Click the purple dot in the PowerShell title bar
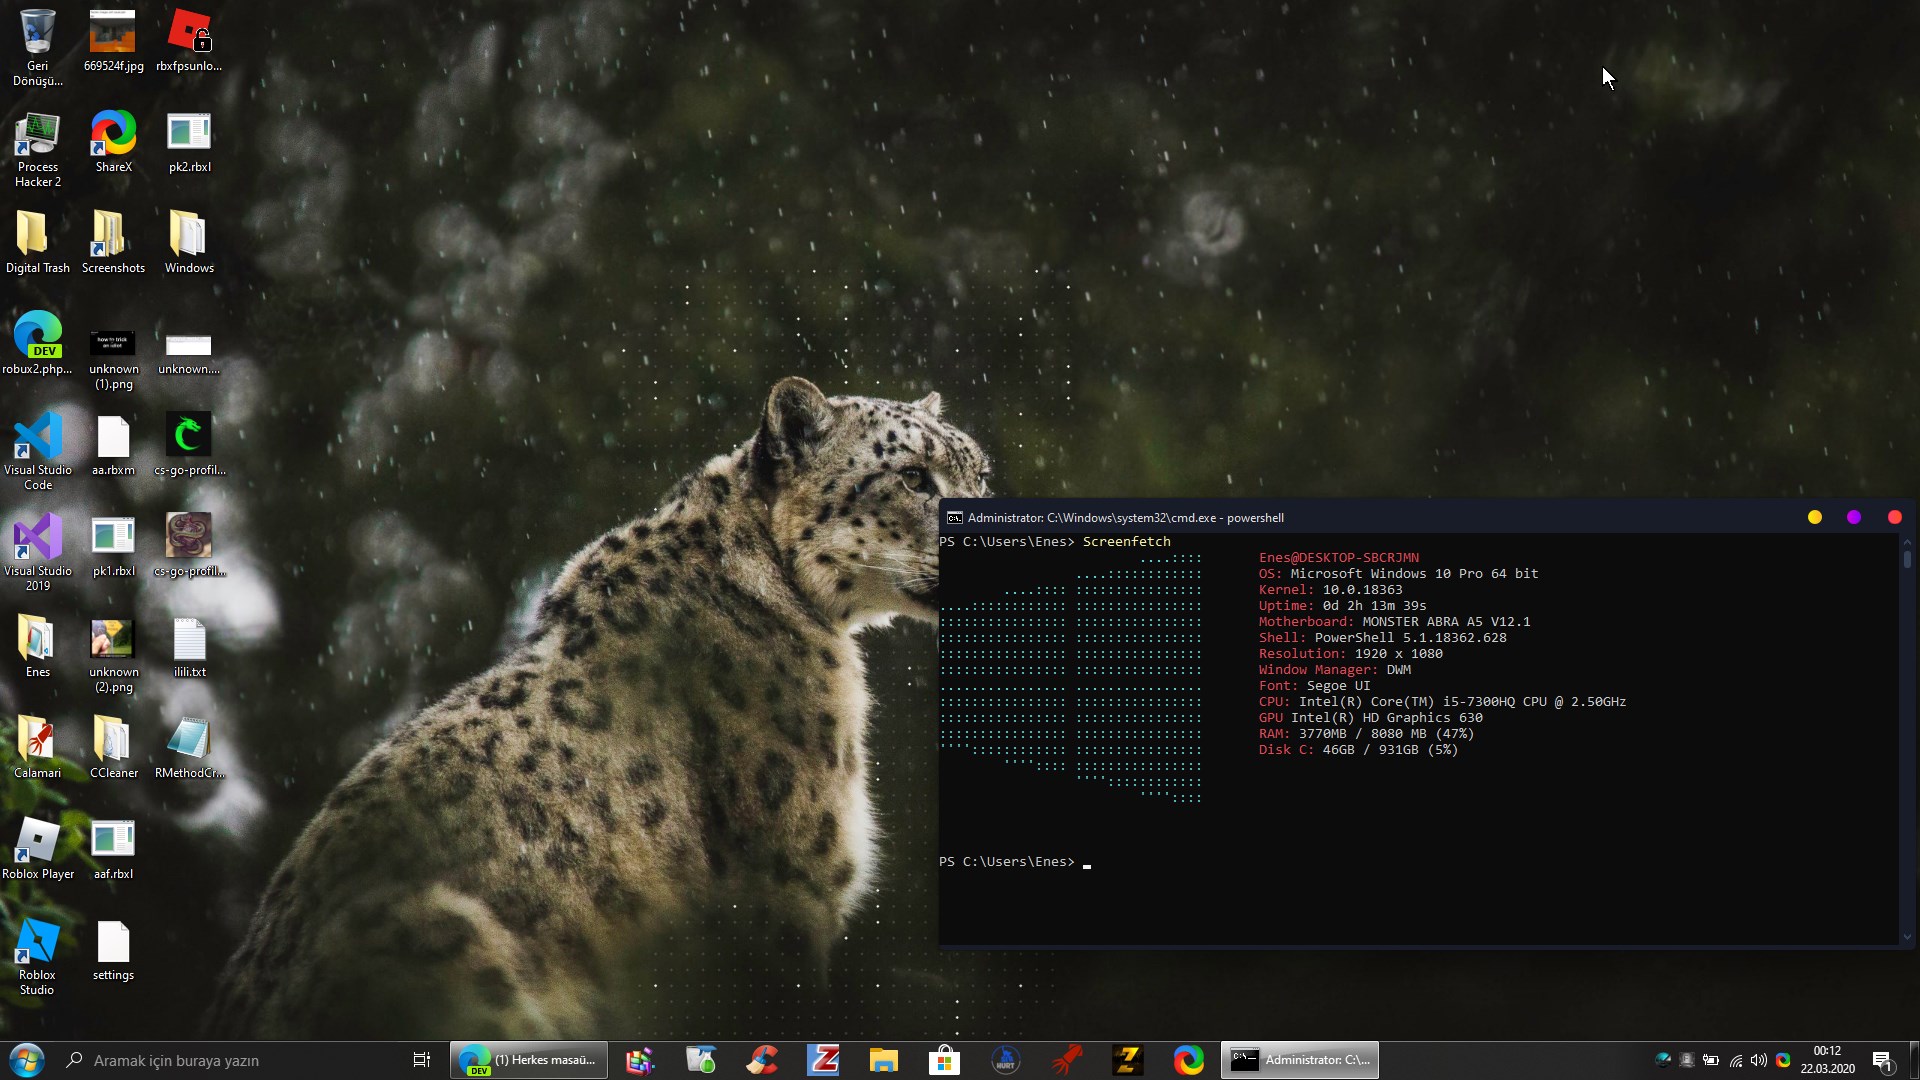The width and height of the screenshot is (1920, 1080). tap(1854, 517)
